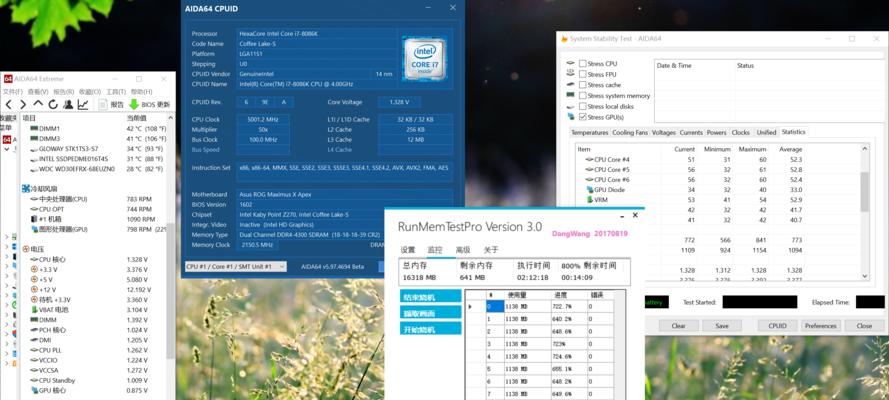Click the Close button in Stability Test
The height and width of the screenshot is (400, 889).
[865, 326]
